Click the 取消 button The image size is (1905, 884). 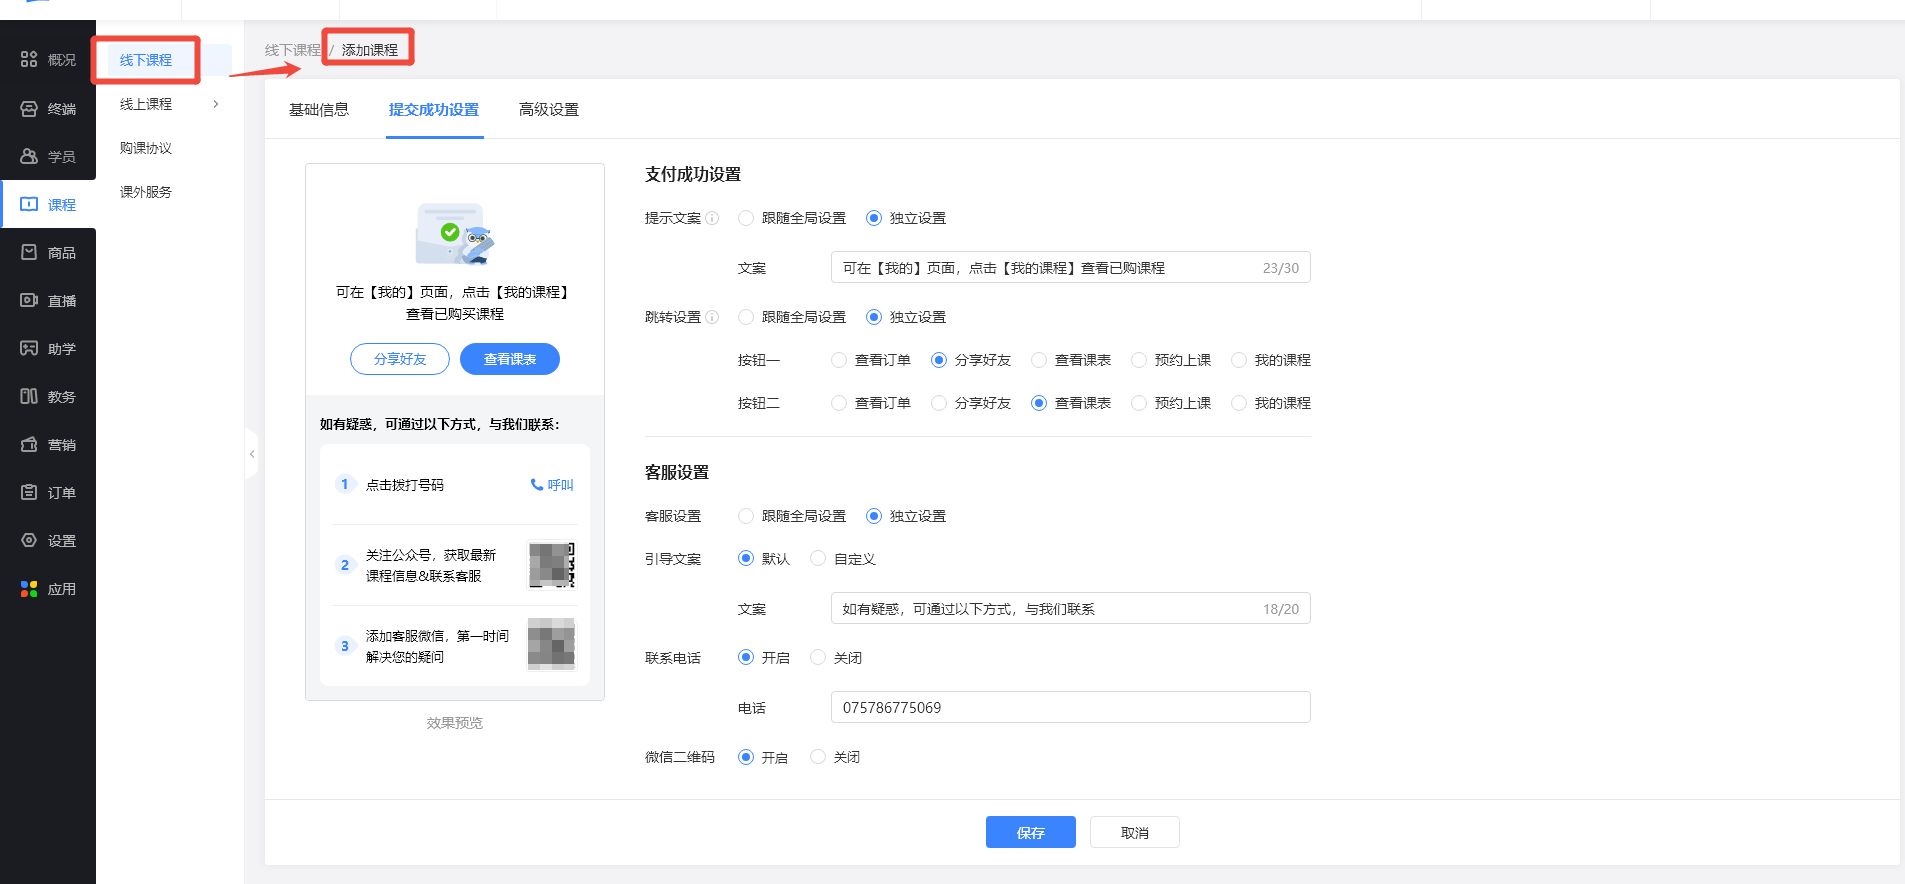[1134, 832]
